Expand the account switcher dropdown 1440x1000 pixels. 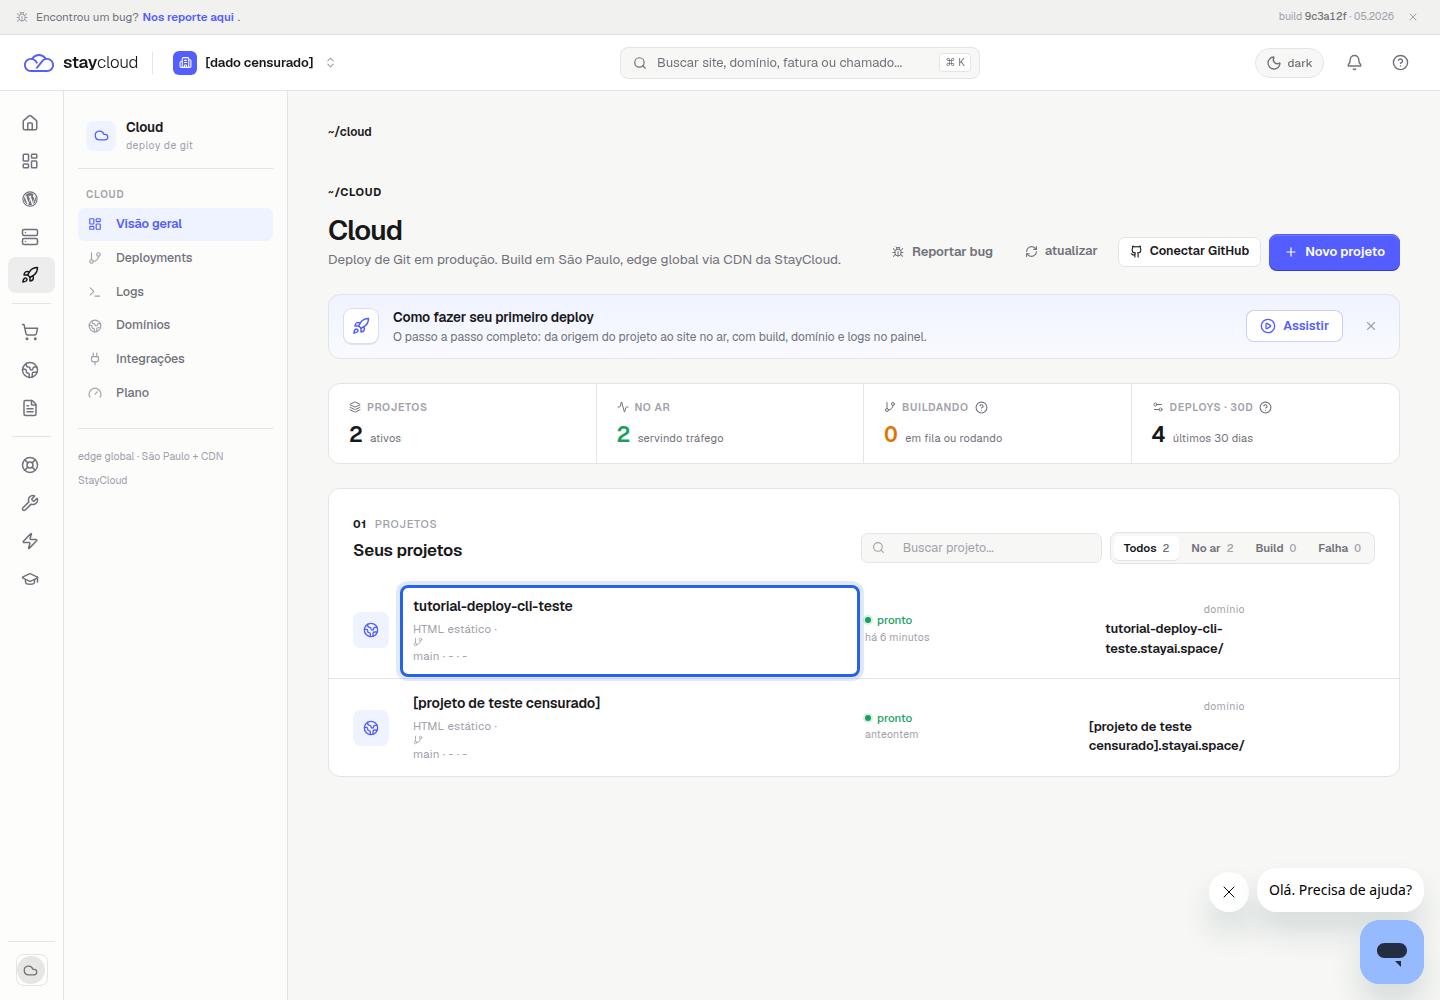pos(255,63)
